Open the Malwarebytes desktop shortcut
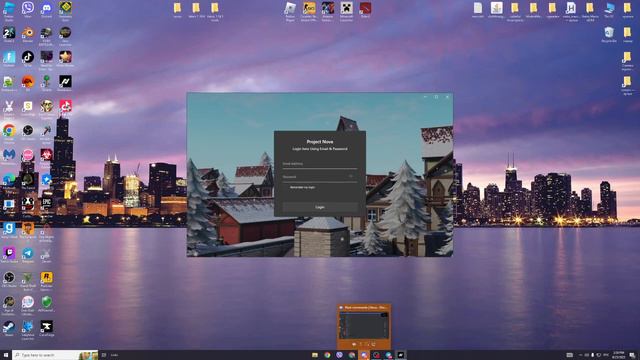The height and width of the screenshot is (360, 640). pyautogui.click(x=9, y=156)
